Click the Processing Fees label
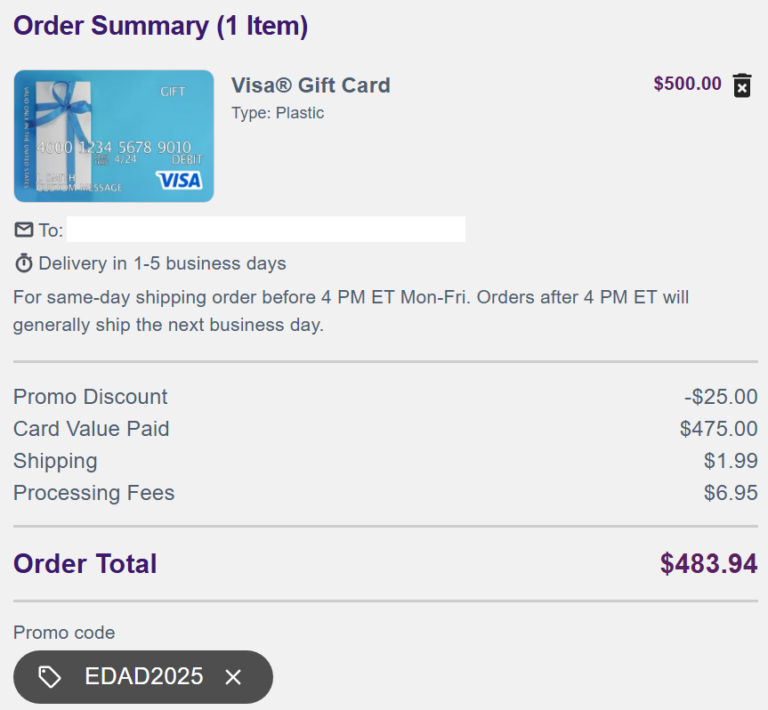This screenshot has height=710, width=768. [93, 493]
